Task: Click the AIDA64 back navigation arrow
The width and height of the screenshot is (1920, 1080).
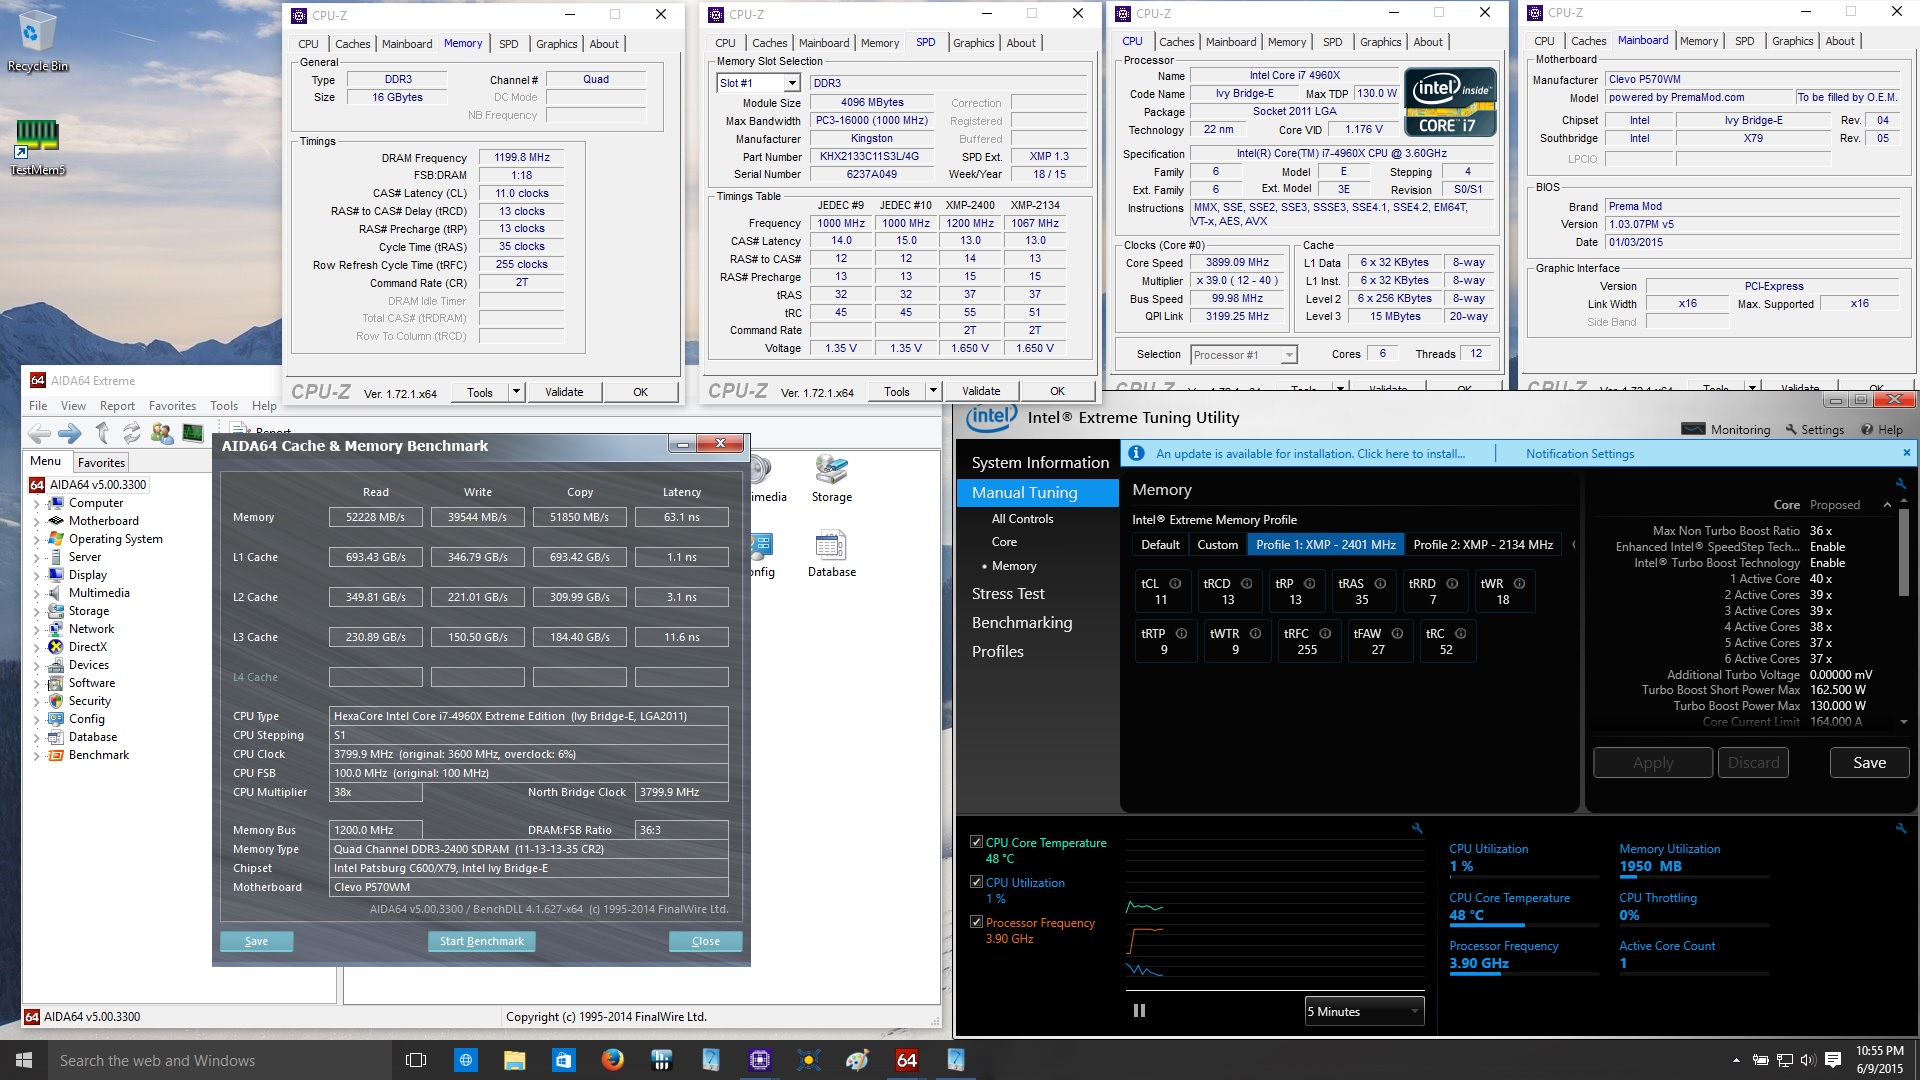Action: (39, 433)
